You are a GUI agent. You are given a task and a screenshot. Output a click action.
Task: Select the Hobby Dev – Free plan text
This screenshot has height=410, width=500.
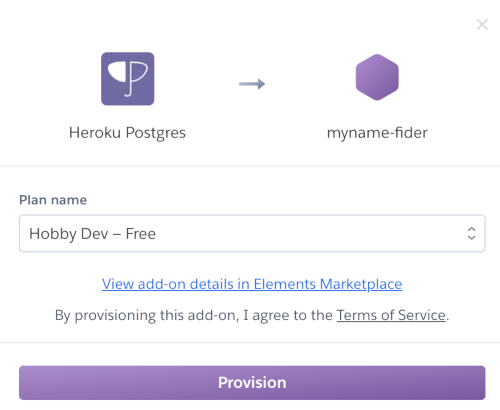(x=92, y=234)
